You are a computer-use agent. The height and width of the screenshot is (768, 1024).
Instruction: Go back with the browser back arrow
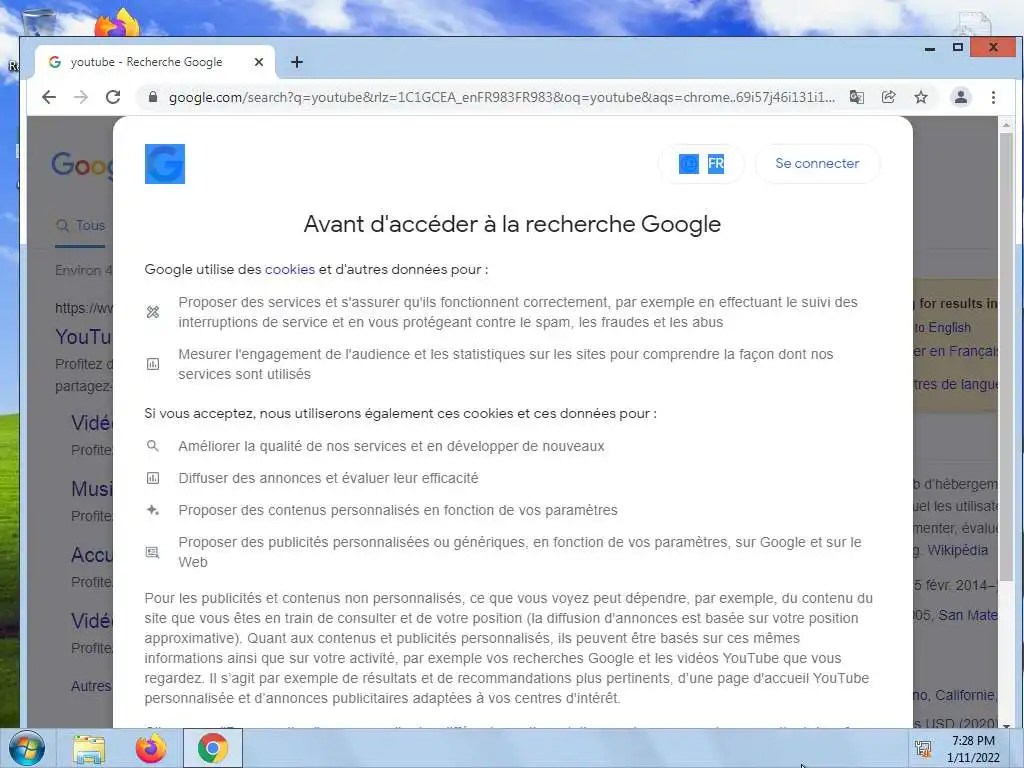tap(49, 97)
